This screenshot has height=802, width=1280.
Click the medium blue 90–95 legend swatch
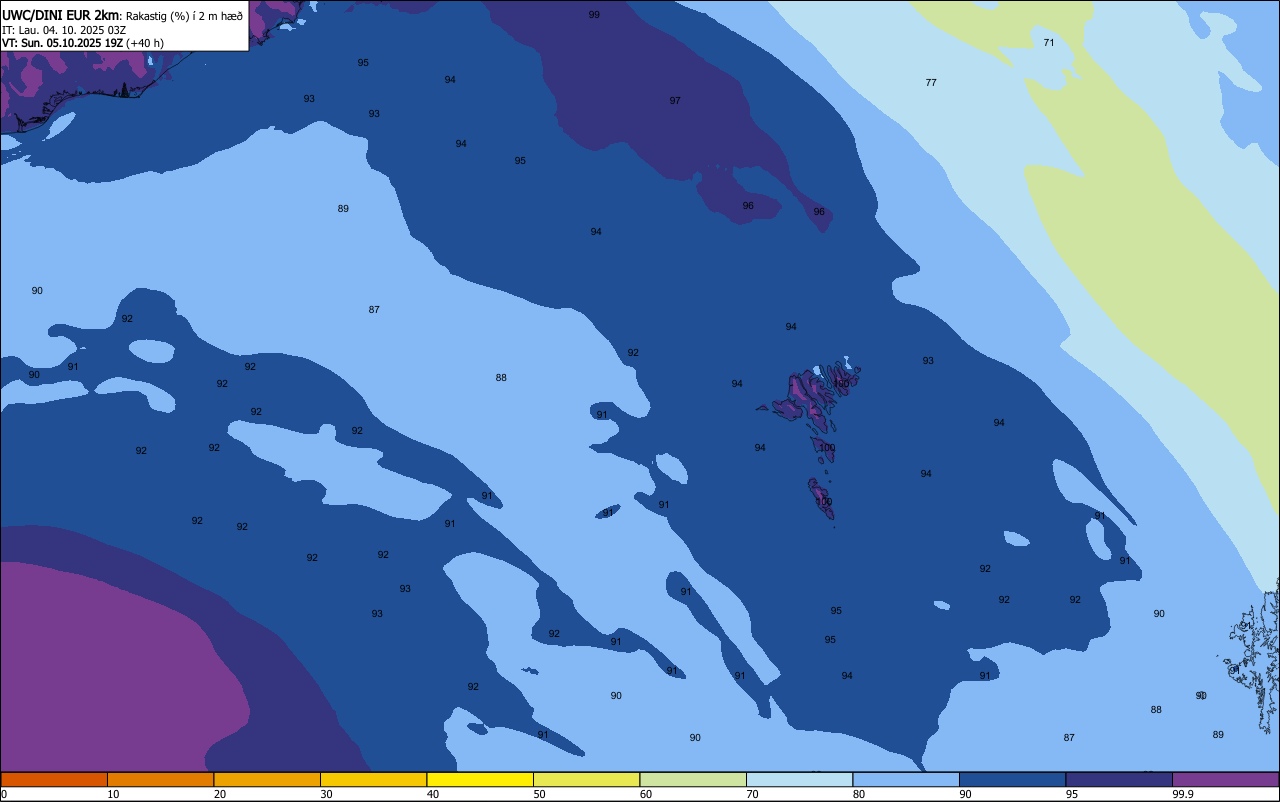(x=1012, y=779)
